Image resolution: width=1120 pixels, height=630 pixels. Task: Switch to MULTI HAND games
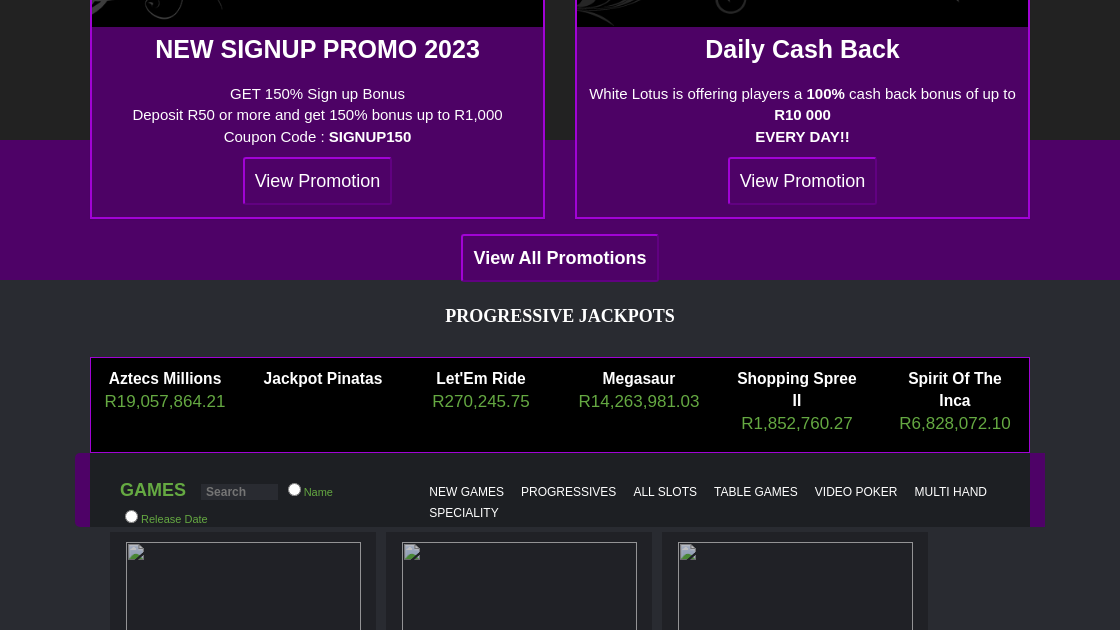[x=950, y=492]
